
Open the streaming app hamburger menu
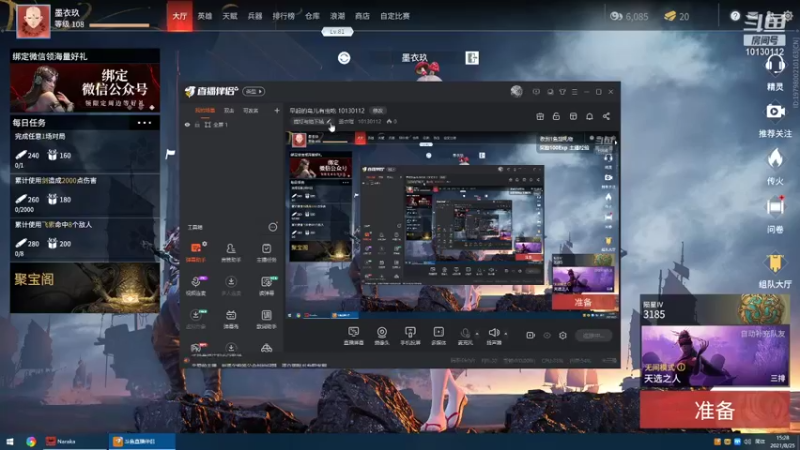click(574, 92)
